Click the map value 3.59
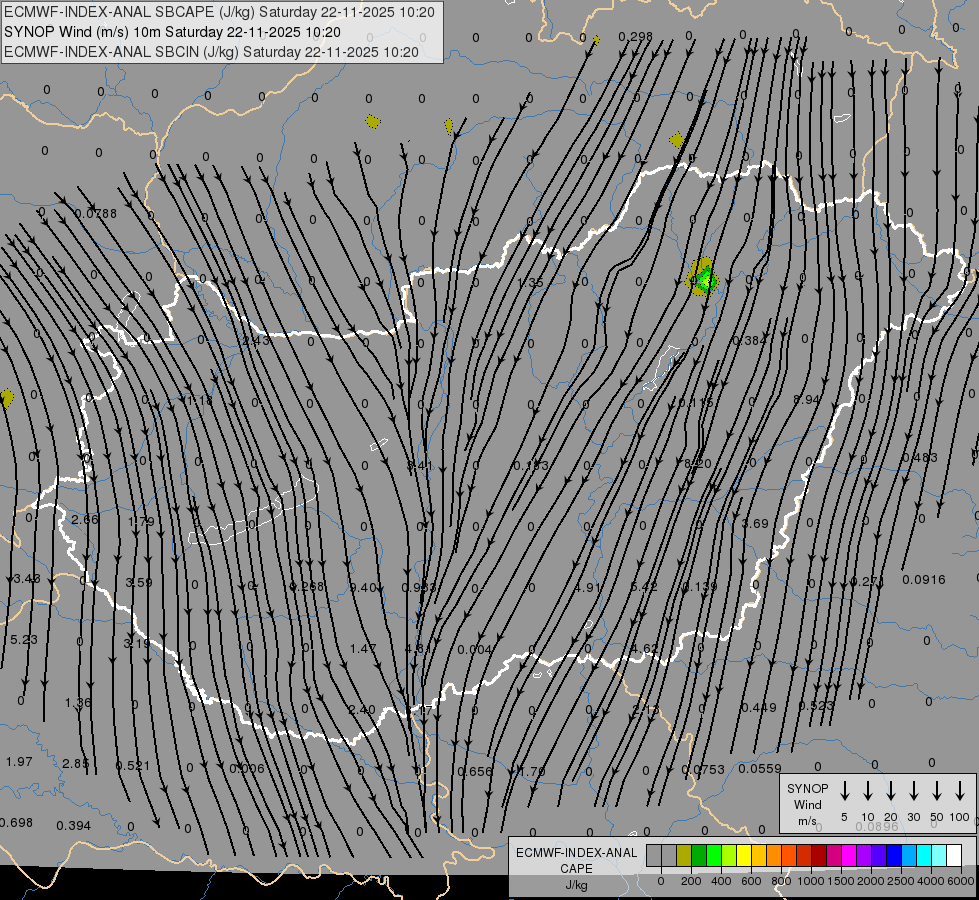Screen dimensions: 979x900 click(139, 582)
